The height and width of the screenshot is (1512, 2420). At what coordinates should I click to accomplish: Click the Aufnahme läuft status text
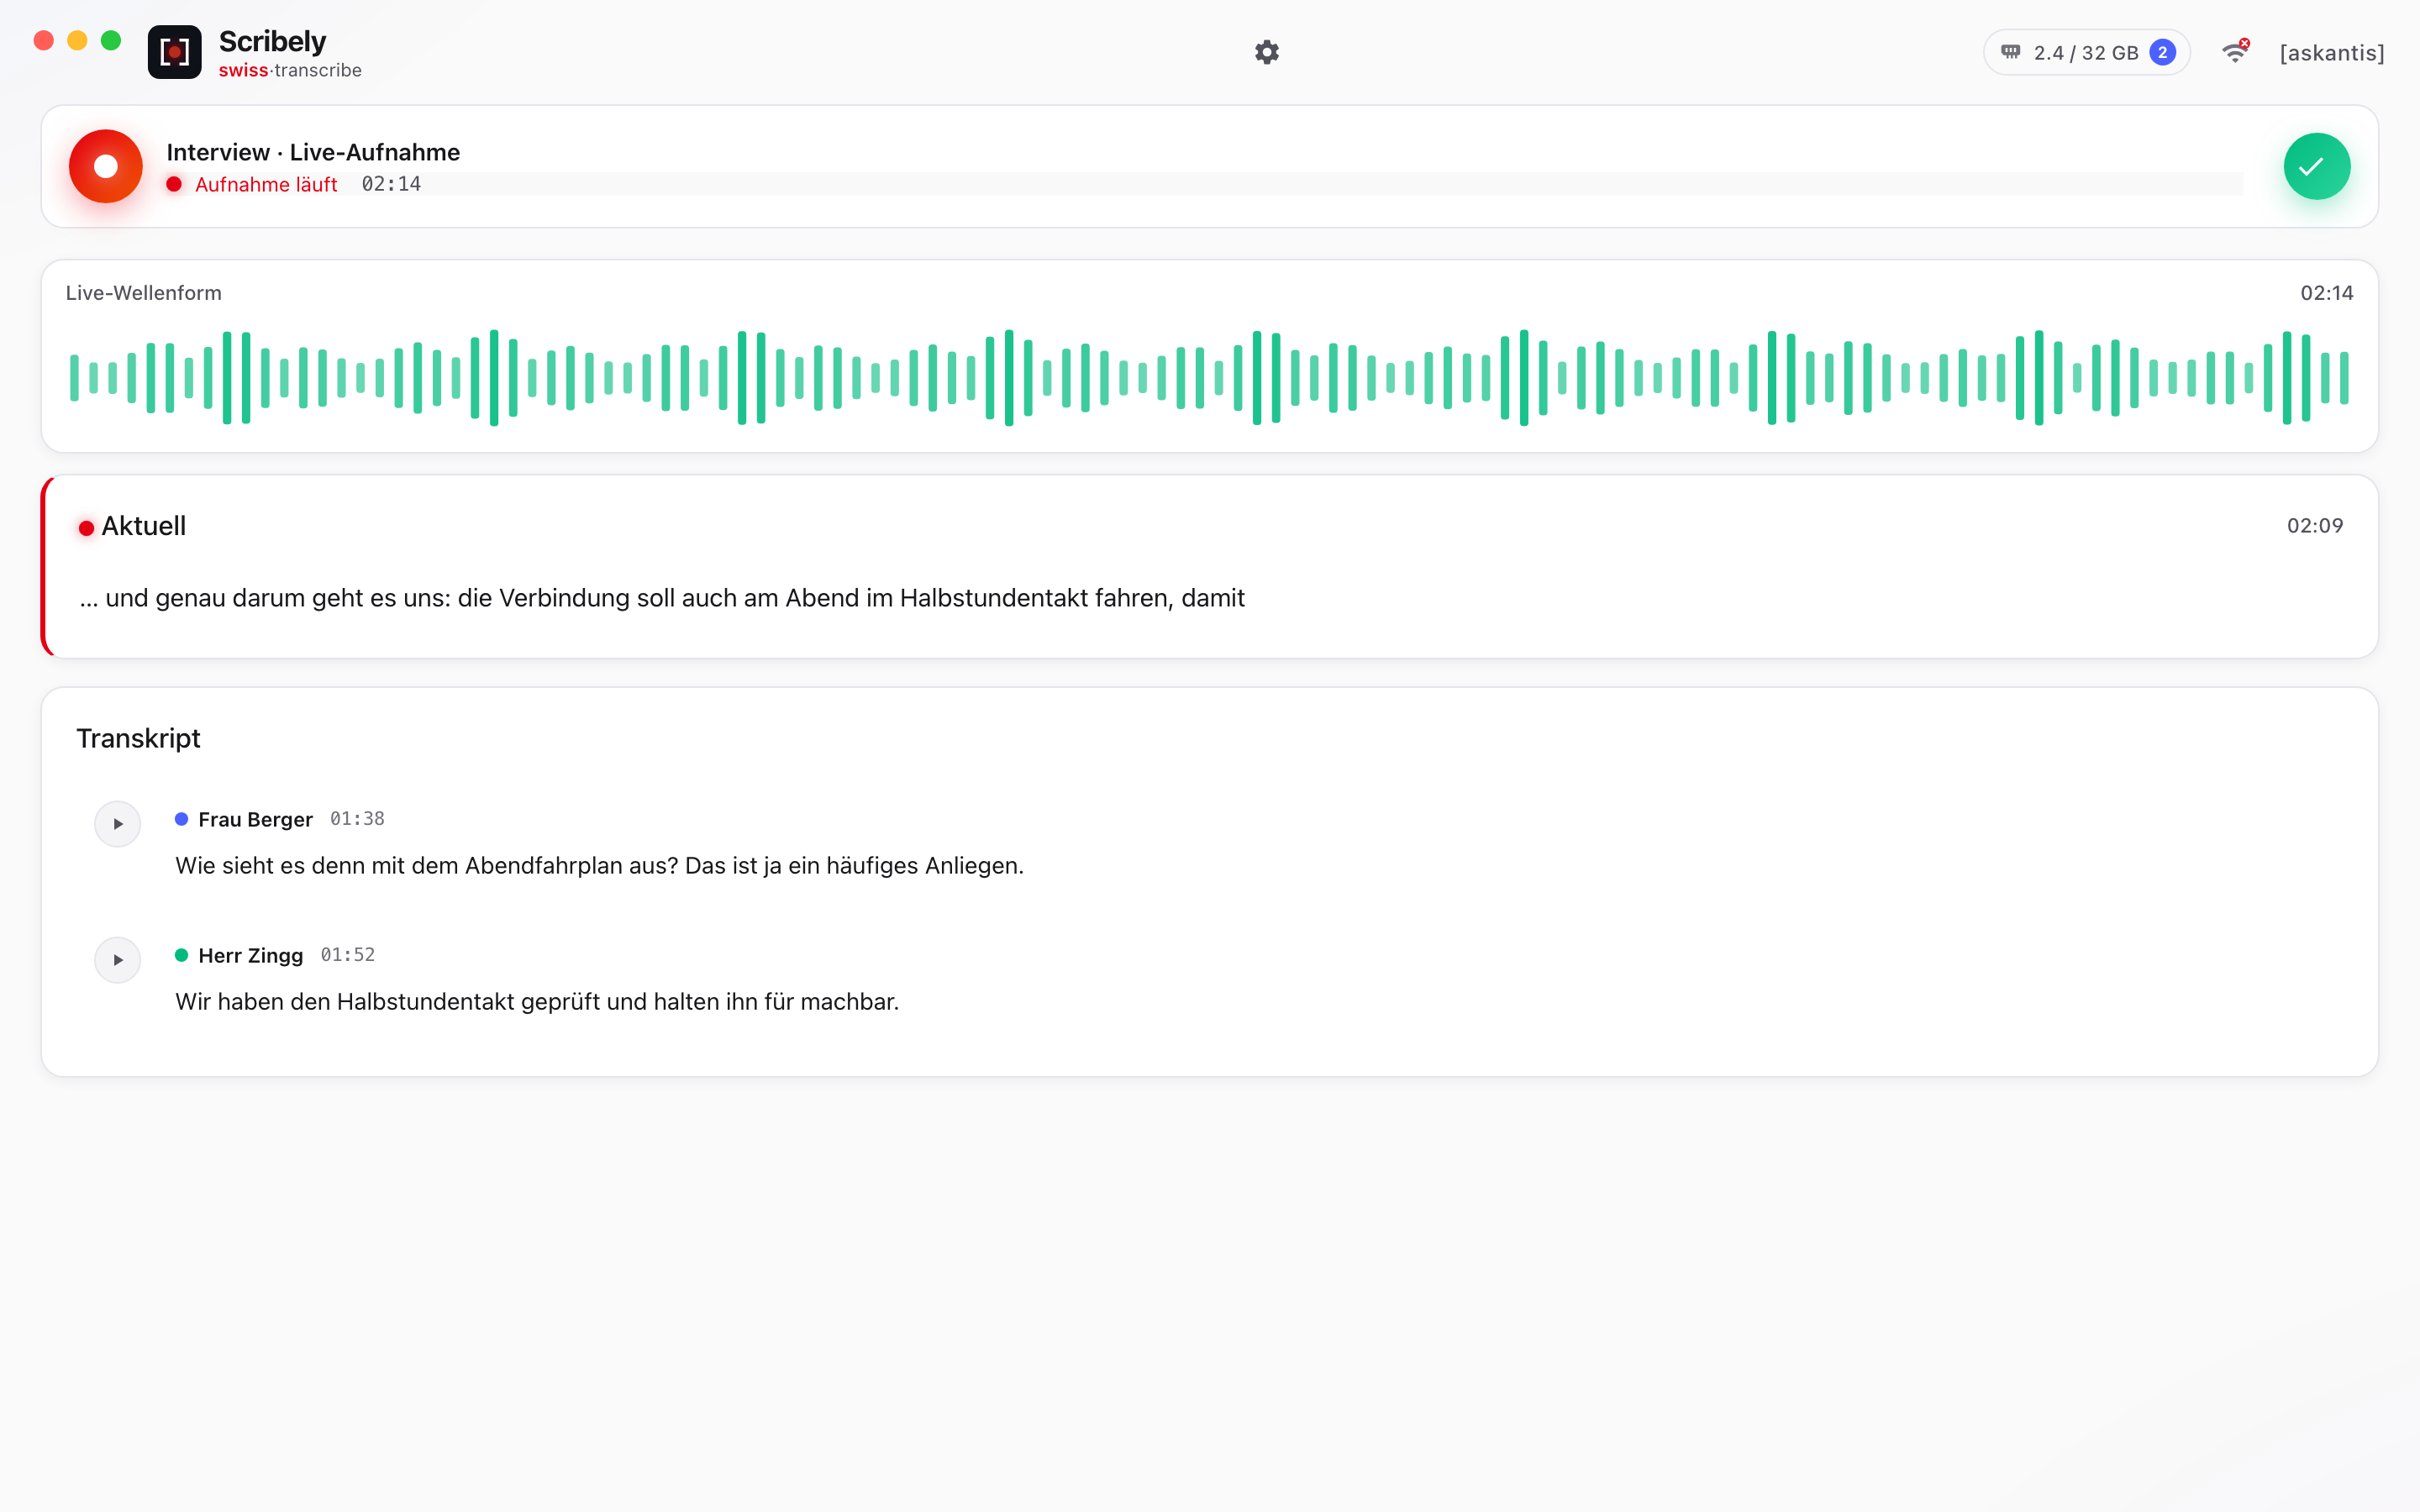click(x=266, y=184)
